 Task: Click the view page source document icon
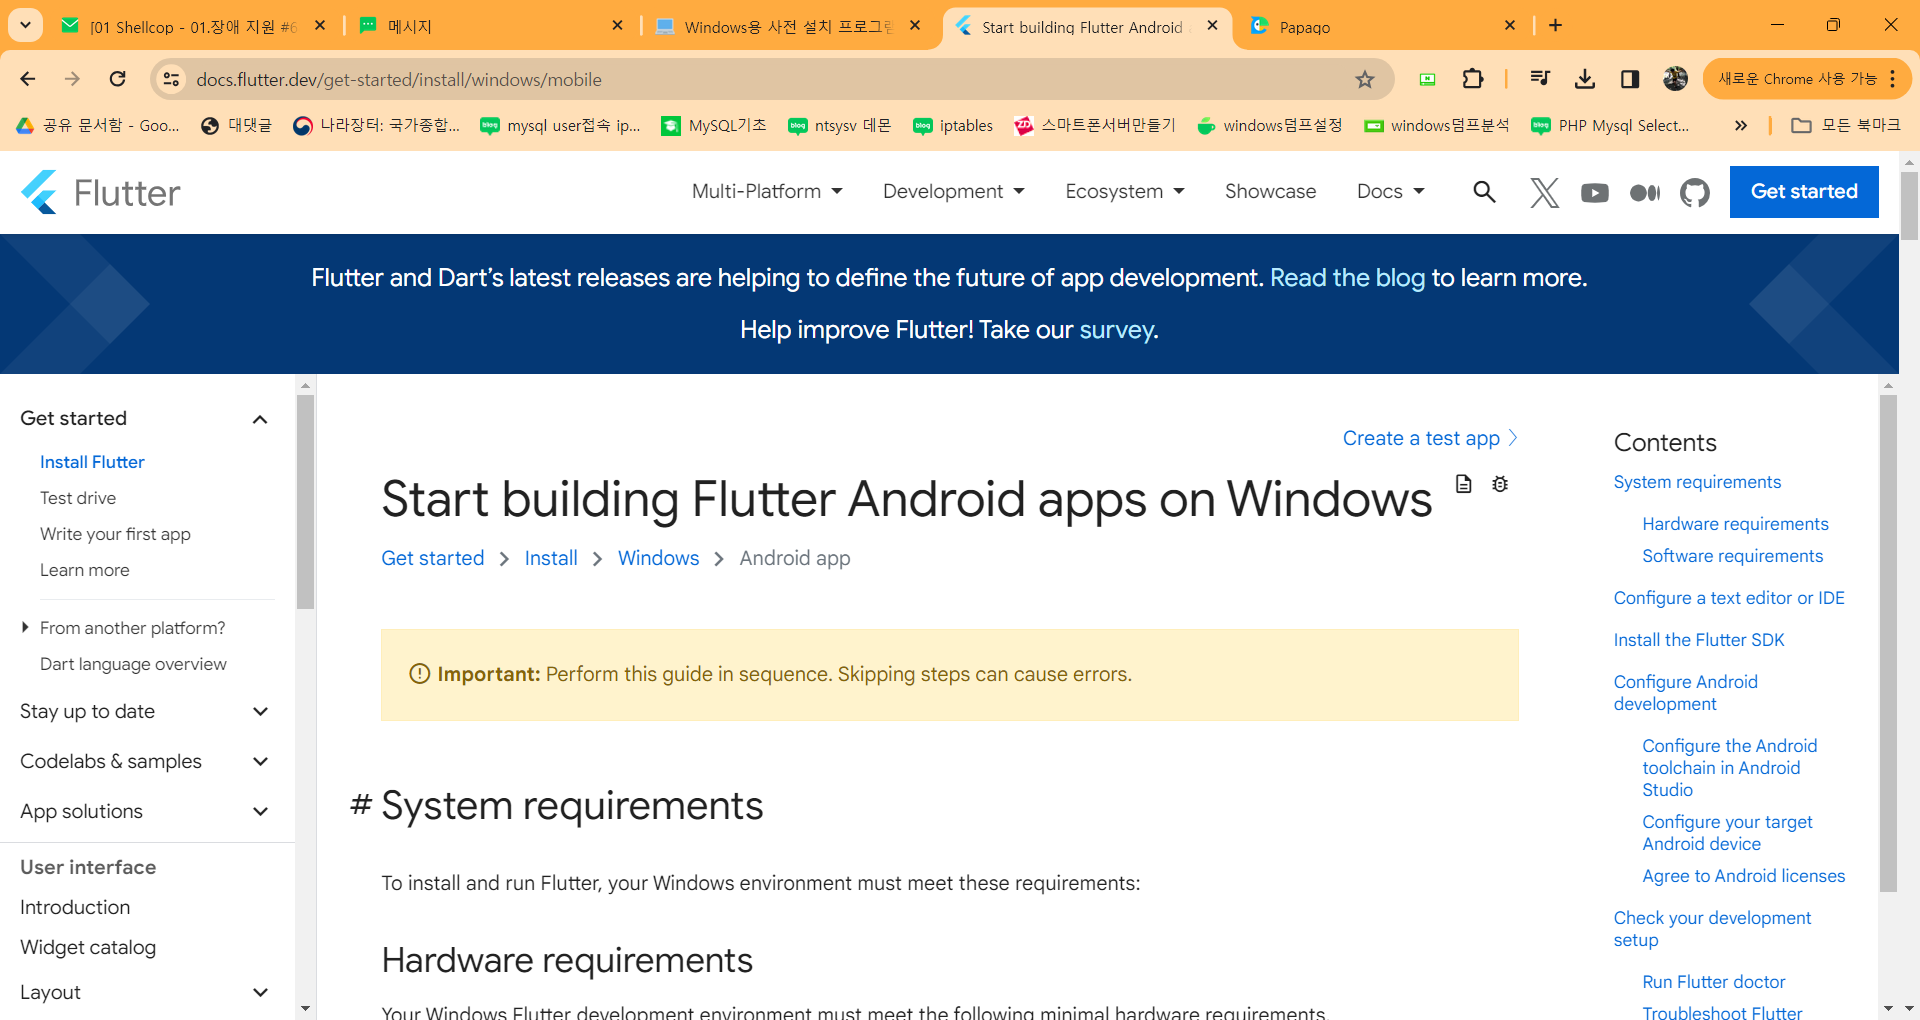[x=1463, y=484]
